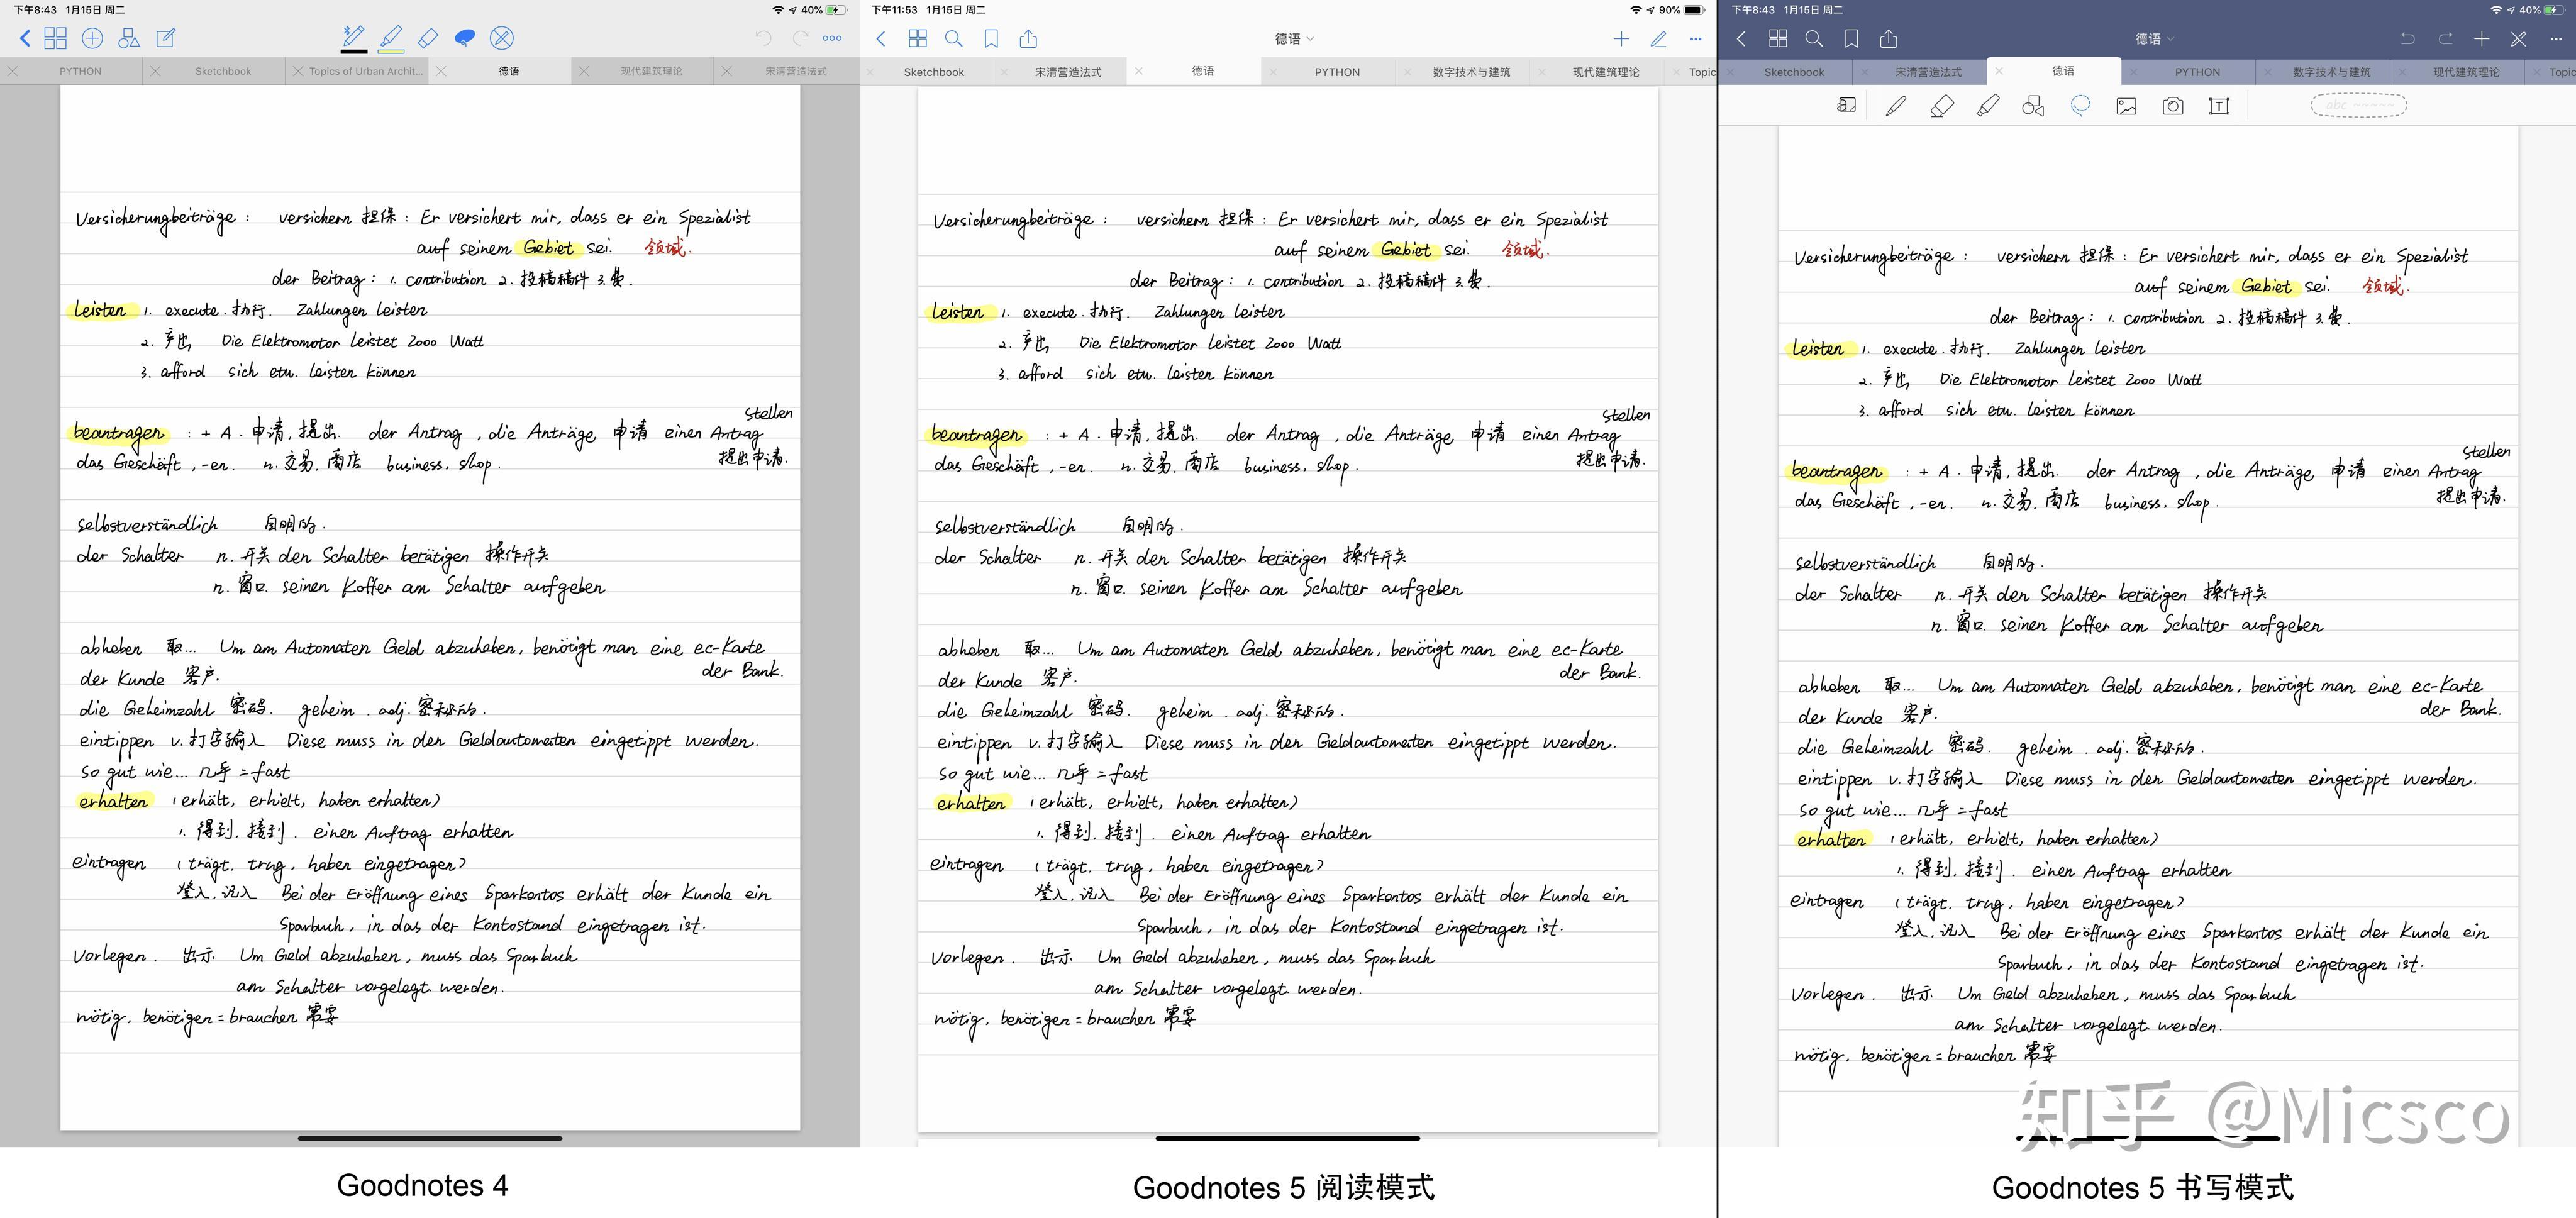Screen dimensions: 2576x1218
Task: Open the three-circle more menu in Goodnotes 4
Action: pyautogui.click(x=832, y=38)
